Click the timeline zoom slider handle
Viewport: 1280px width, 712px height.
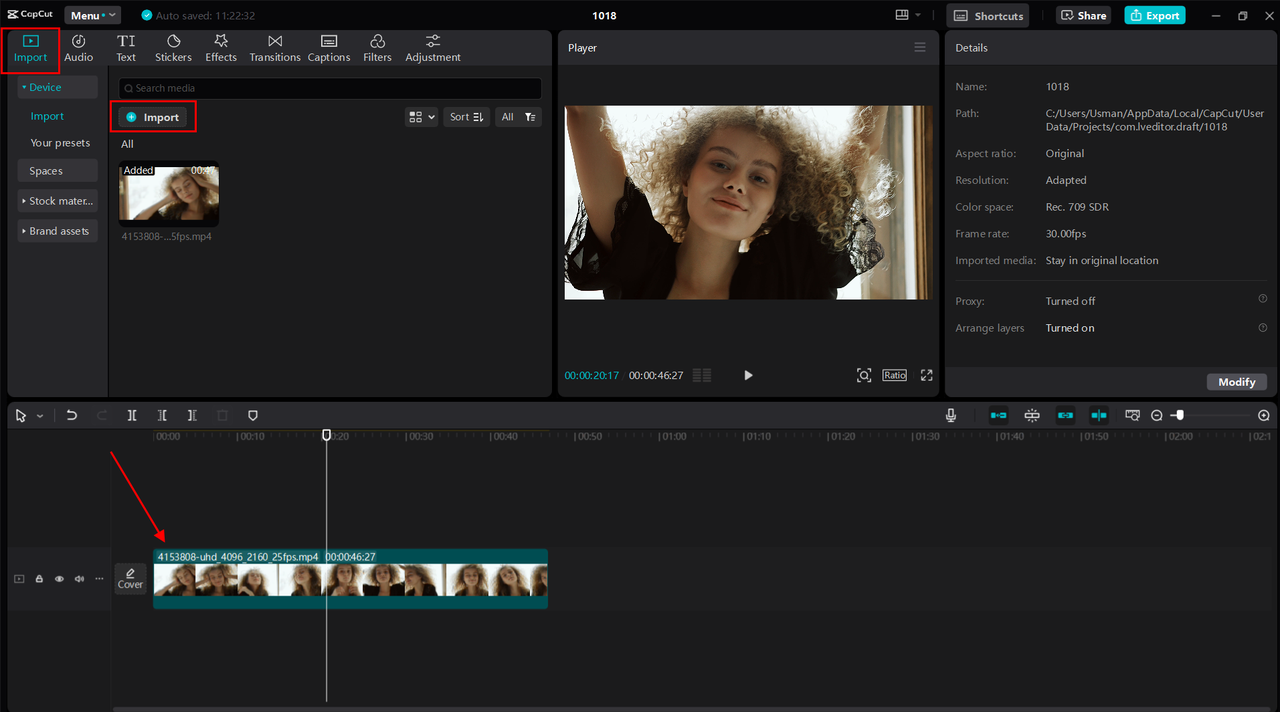click(x=1179, y=415)
